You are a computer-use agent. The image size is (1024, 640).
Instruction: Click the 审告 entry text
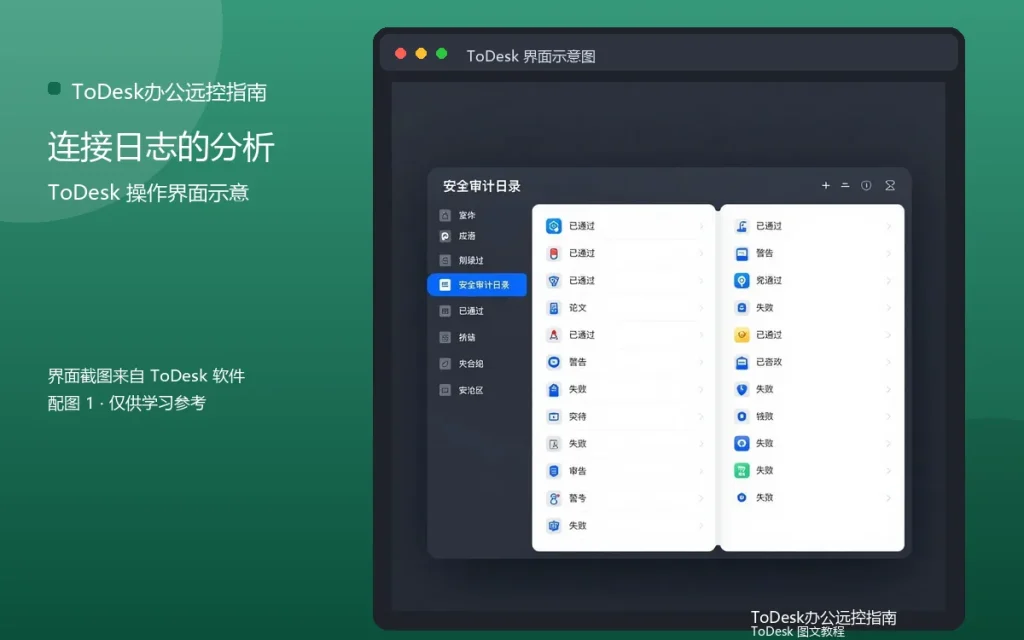577,471
